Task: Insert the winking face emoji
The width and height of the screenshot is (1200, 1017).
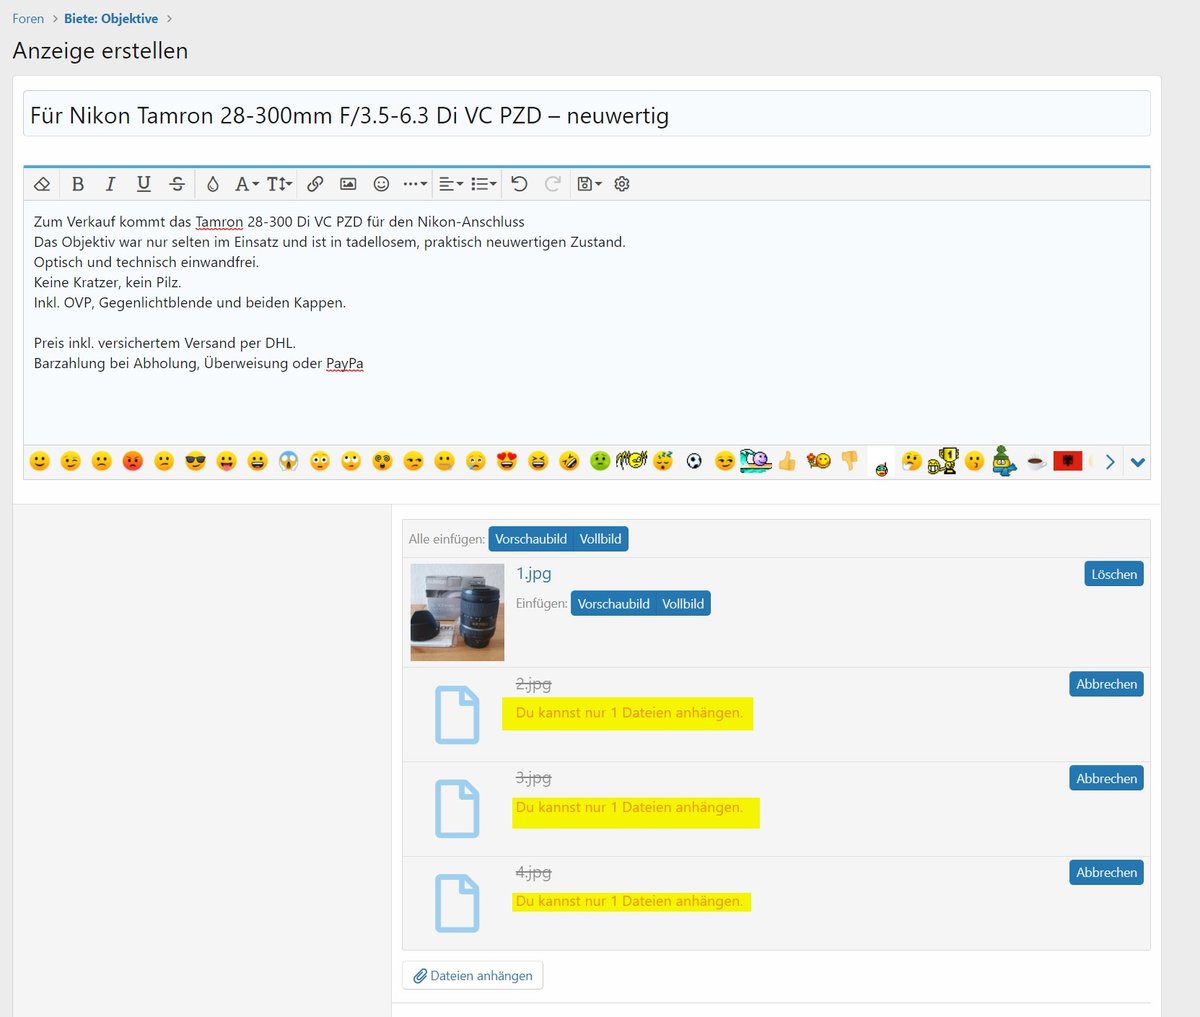Action: pyautogui.click(x=71, y=461)
